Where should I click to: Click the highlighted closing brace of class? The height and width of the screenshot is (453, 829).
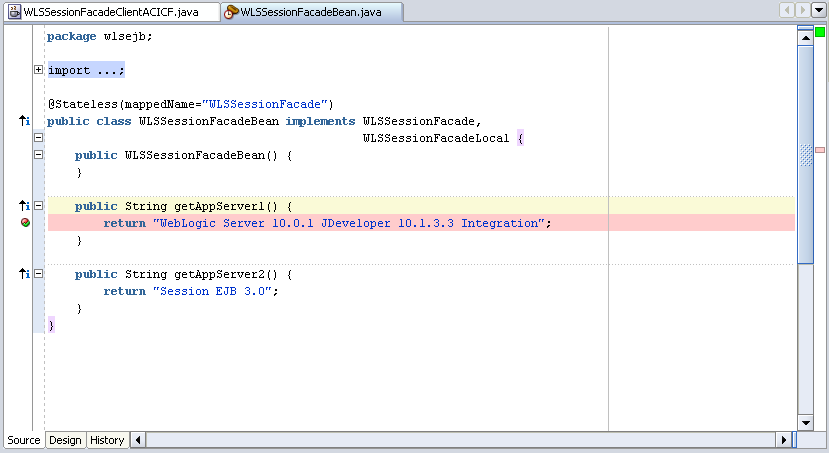pyautogui.click(x=51, y=325)
